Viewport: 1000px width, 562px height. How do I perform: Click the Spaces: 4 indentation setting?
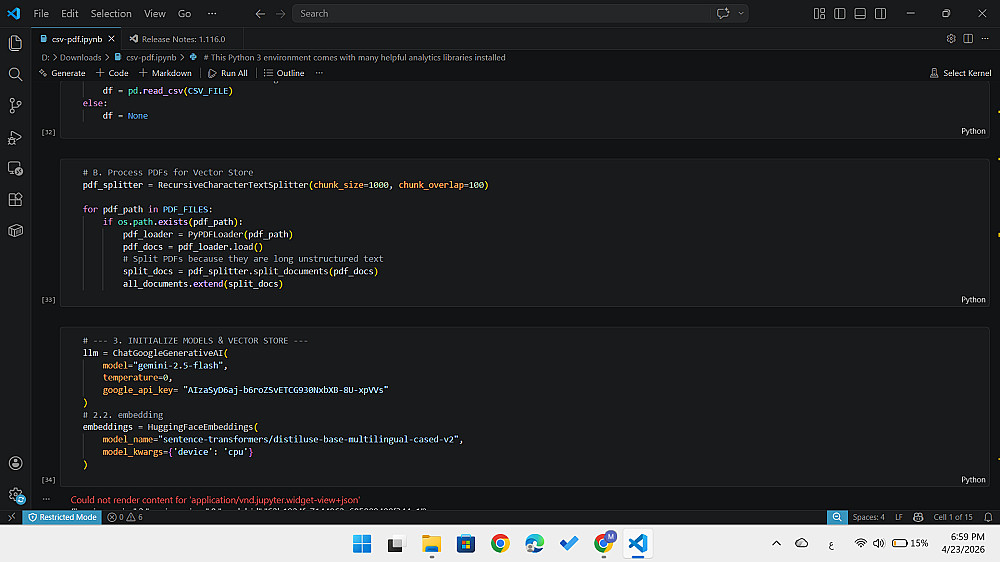tap(868, 517)
